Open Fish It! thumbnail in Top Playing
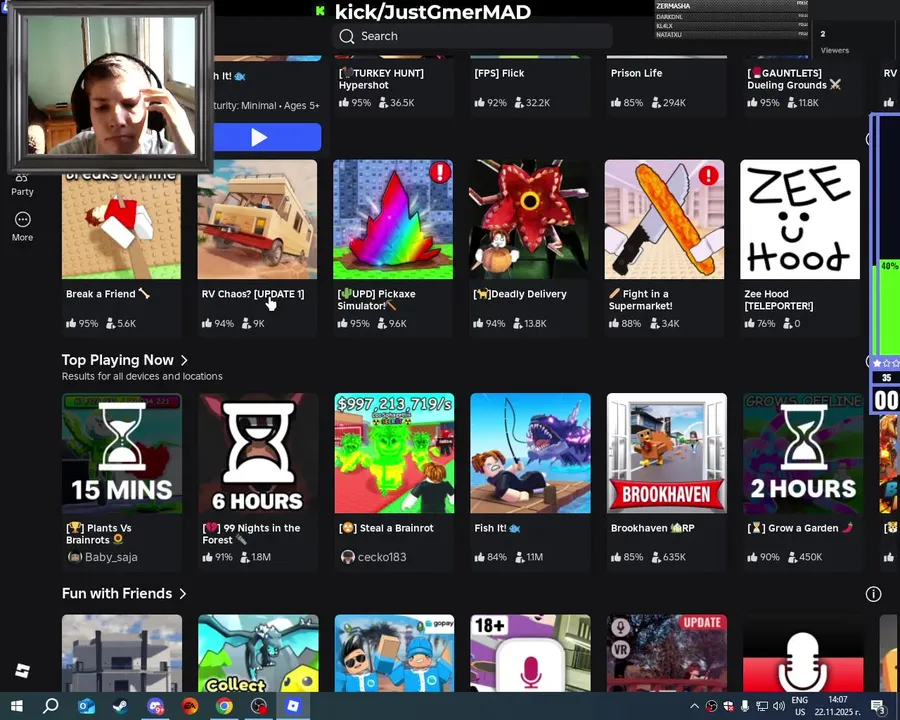Viewport: 900px width, 720px height. point(530,453)
